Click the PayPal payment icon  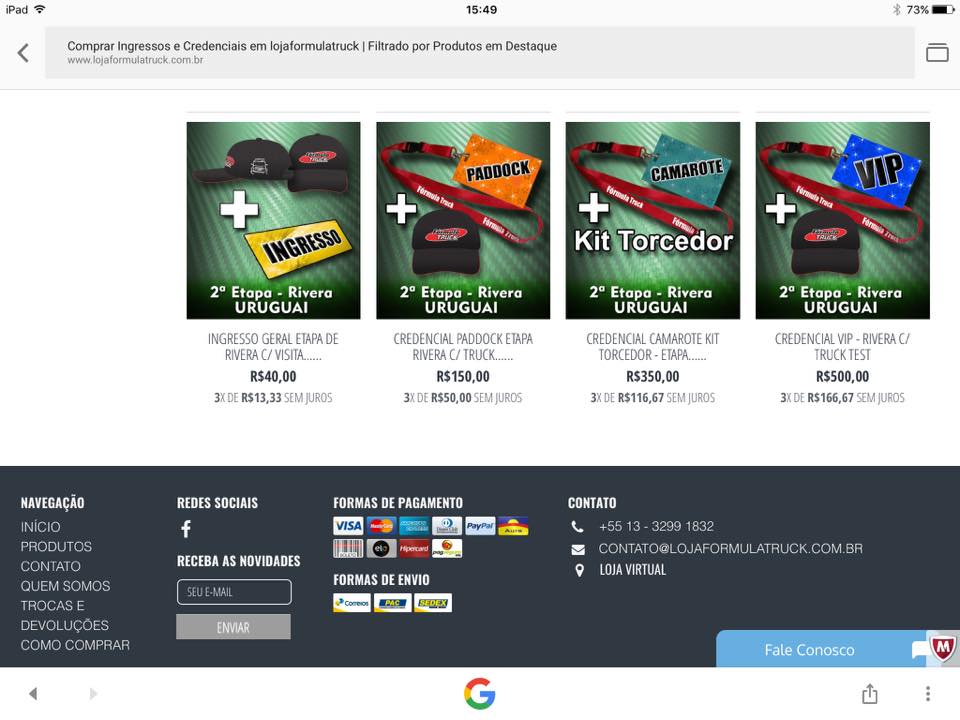pos(480,526)
